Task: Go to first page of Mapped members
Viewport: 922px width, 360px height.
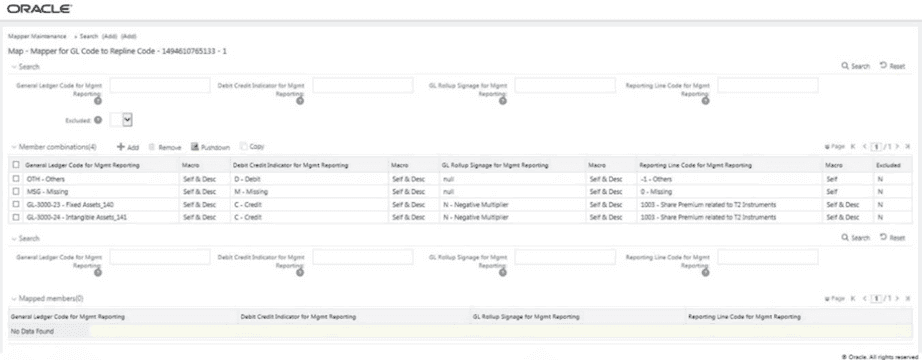Action: tap(853, 299)
